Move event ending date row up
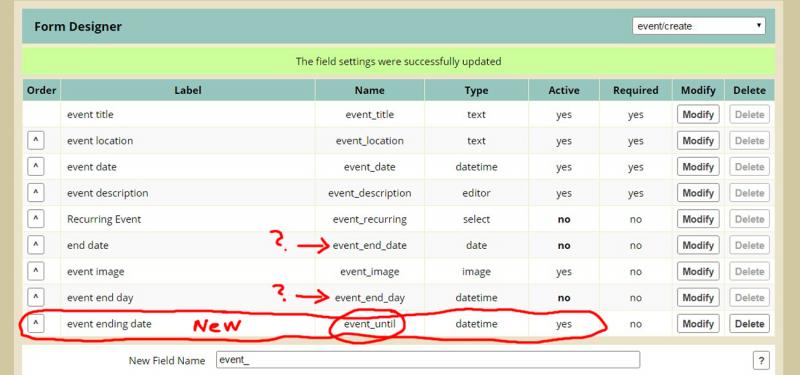This screenshot has width=800, height=375. coord(36,323)
